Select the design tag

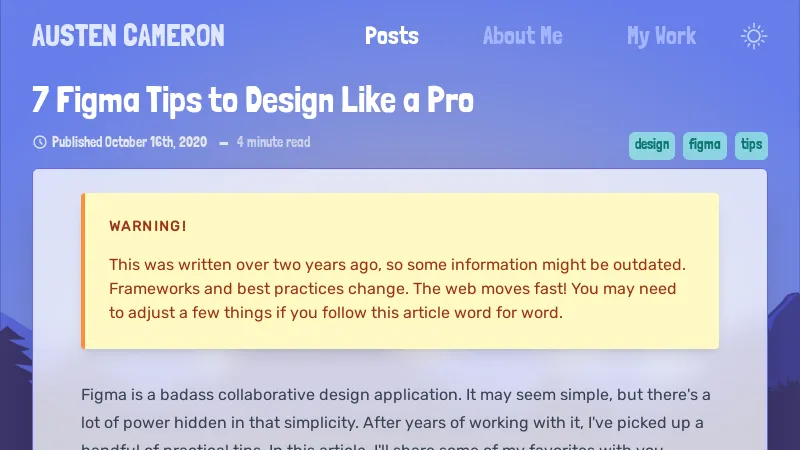pos(652,145)
